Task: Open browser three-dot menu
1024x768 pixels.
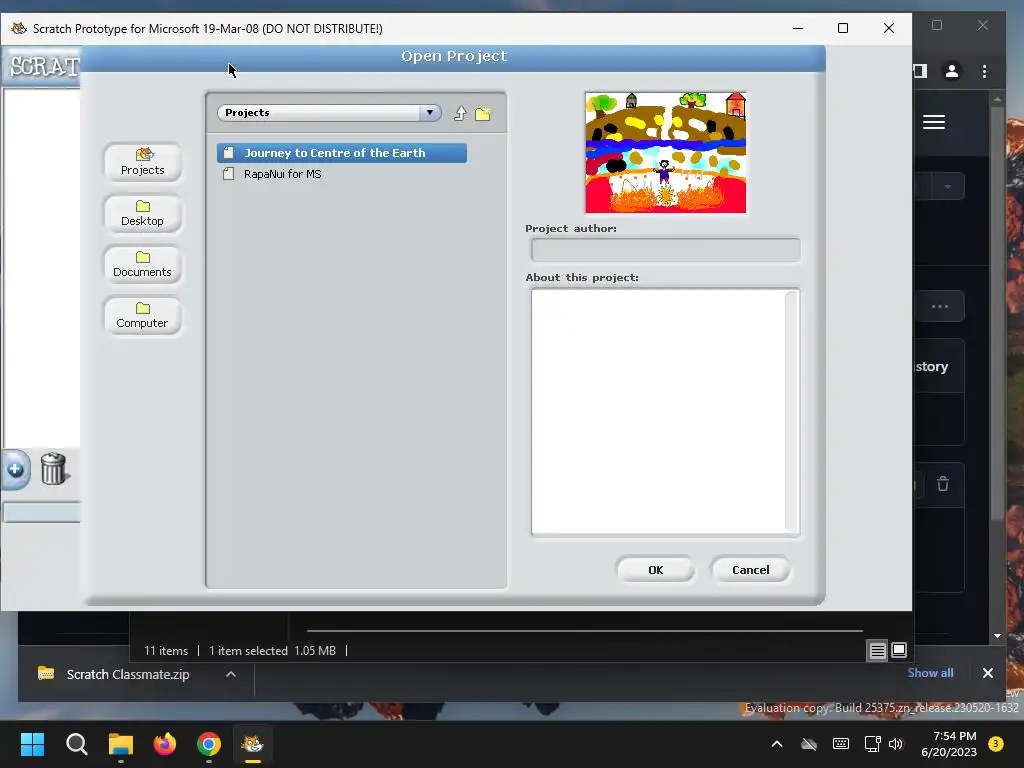Action: click(984, 71)
